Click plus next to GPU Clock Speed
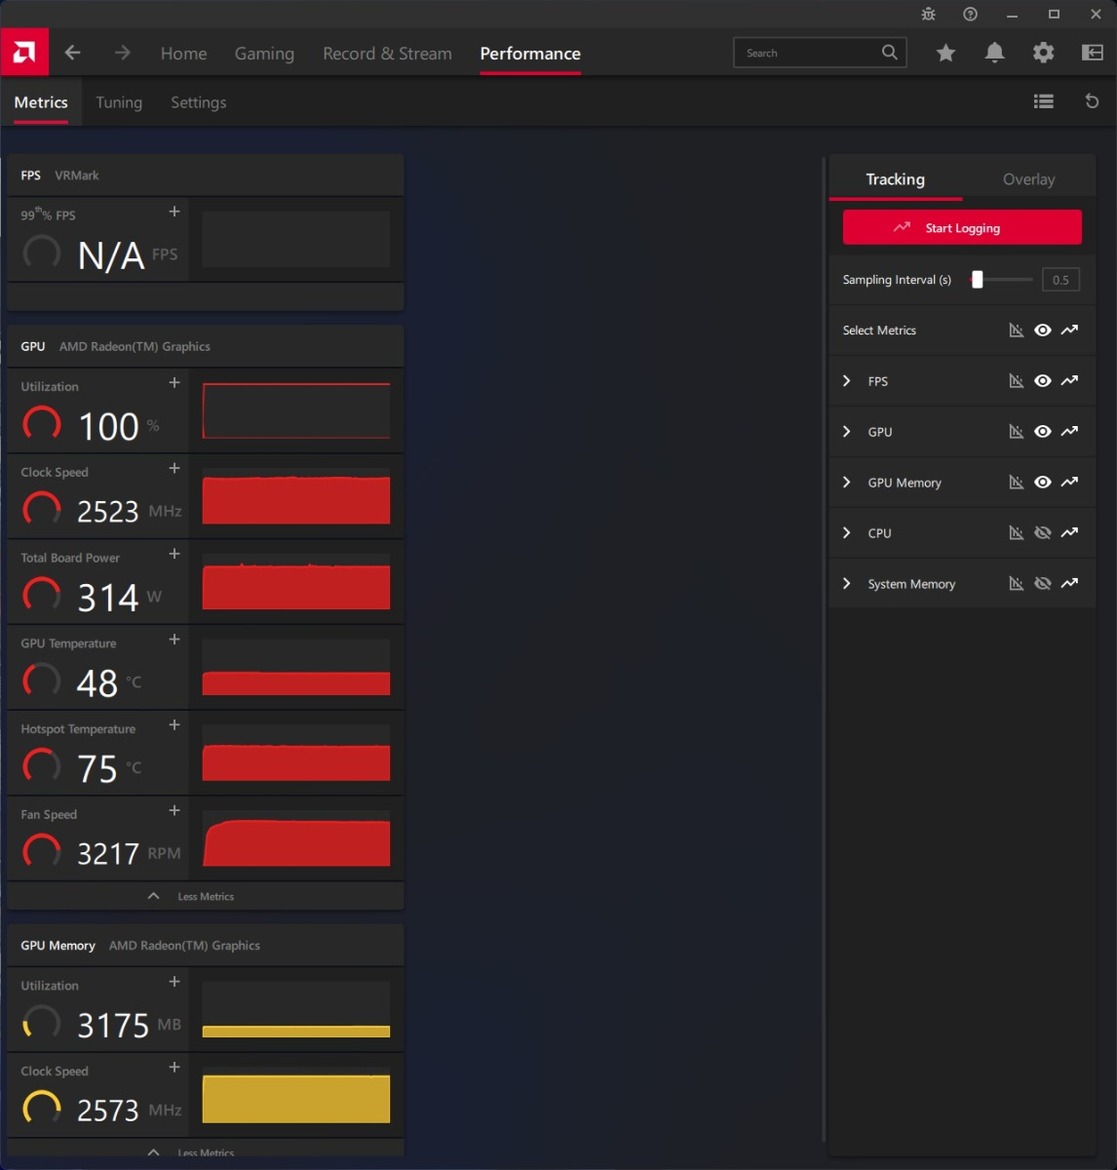The image size is (1117, 1170). (x=175, y=469)
